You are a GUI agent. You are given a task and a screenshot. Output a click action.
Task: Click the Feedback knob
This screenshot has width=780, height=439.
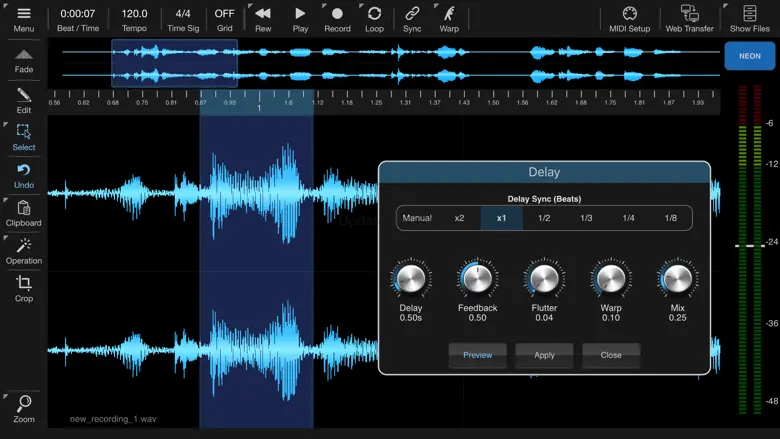pos(478,280)
